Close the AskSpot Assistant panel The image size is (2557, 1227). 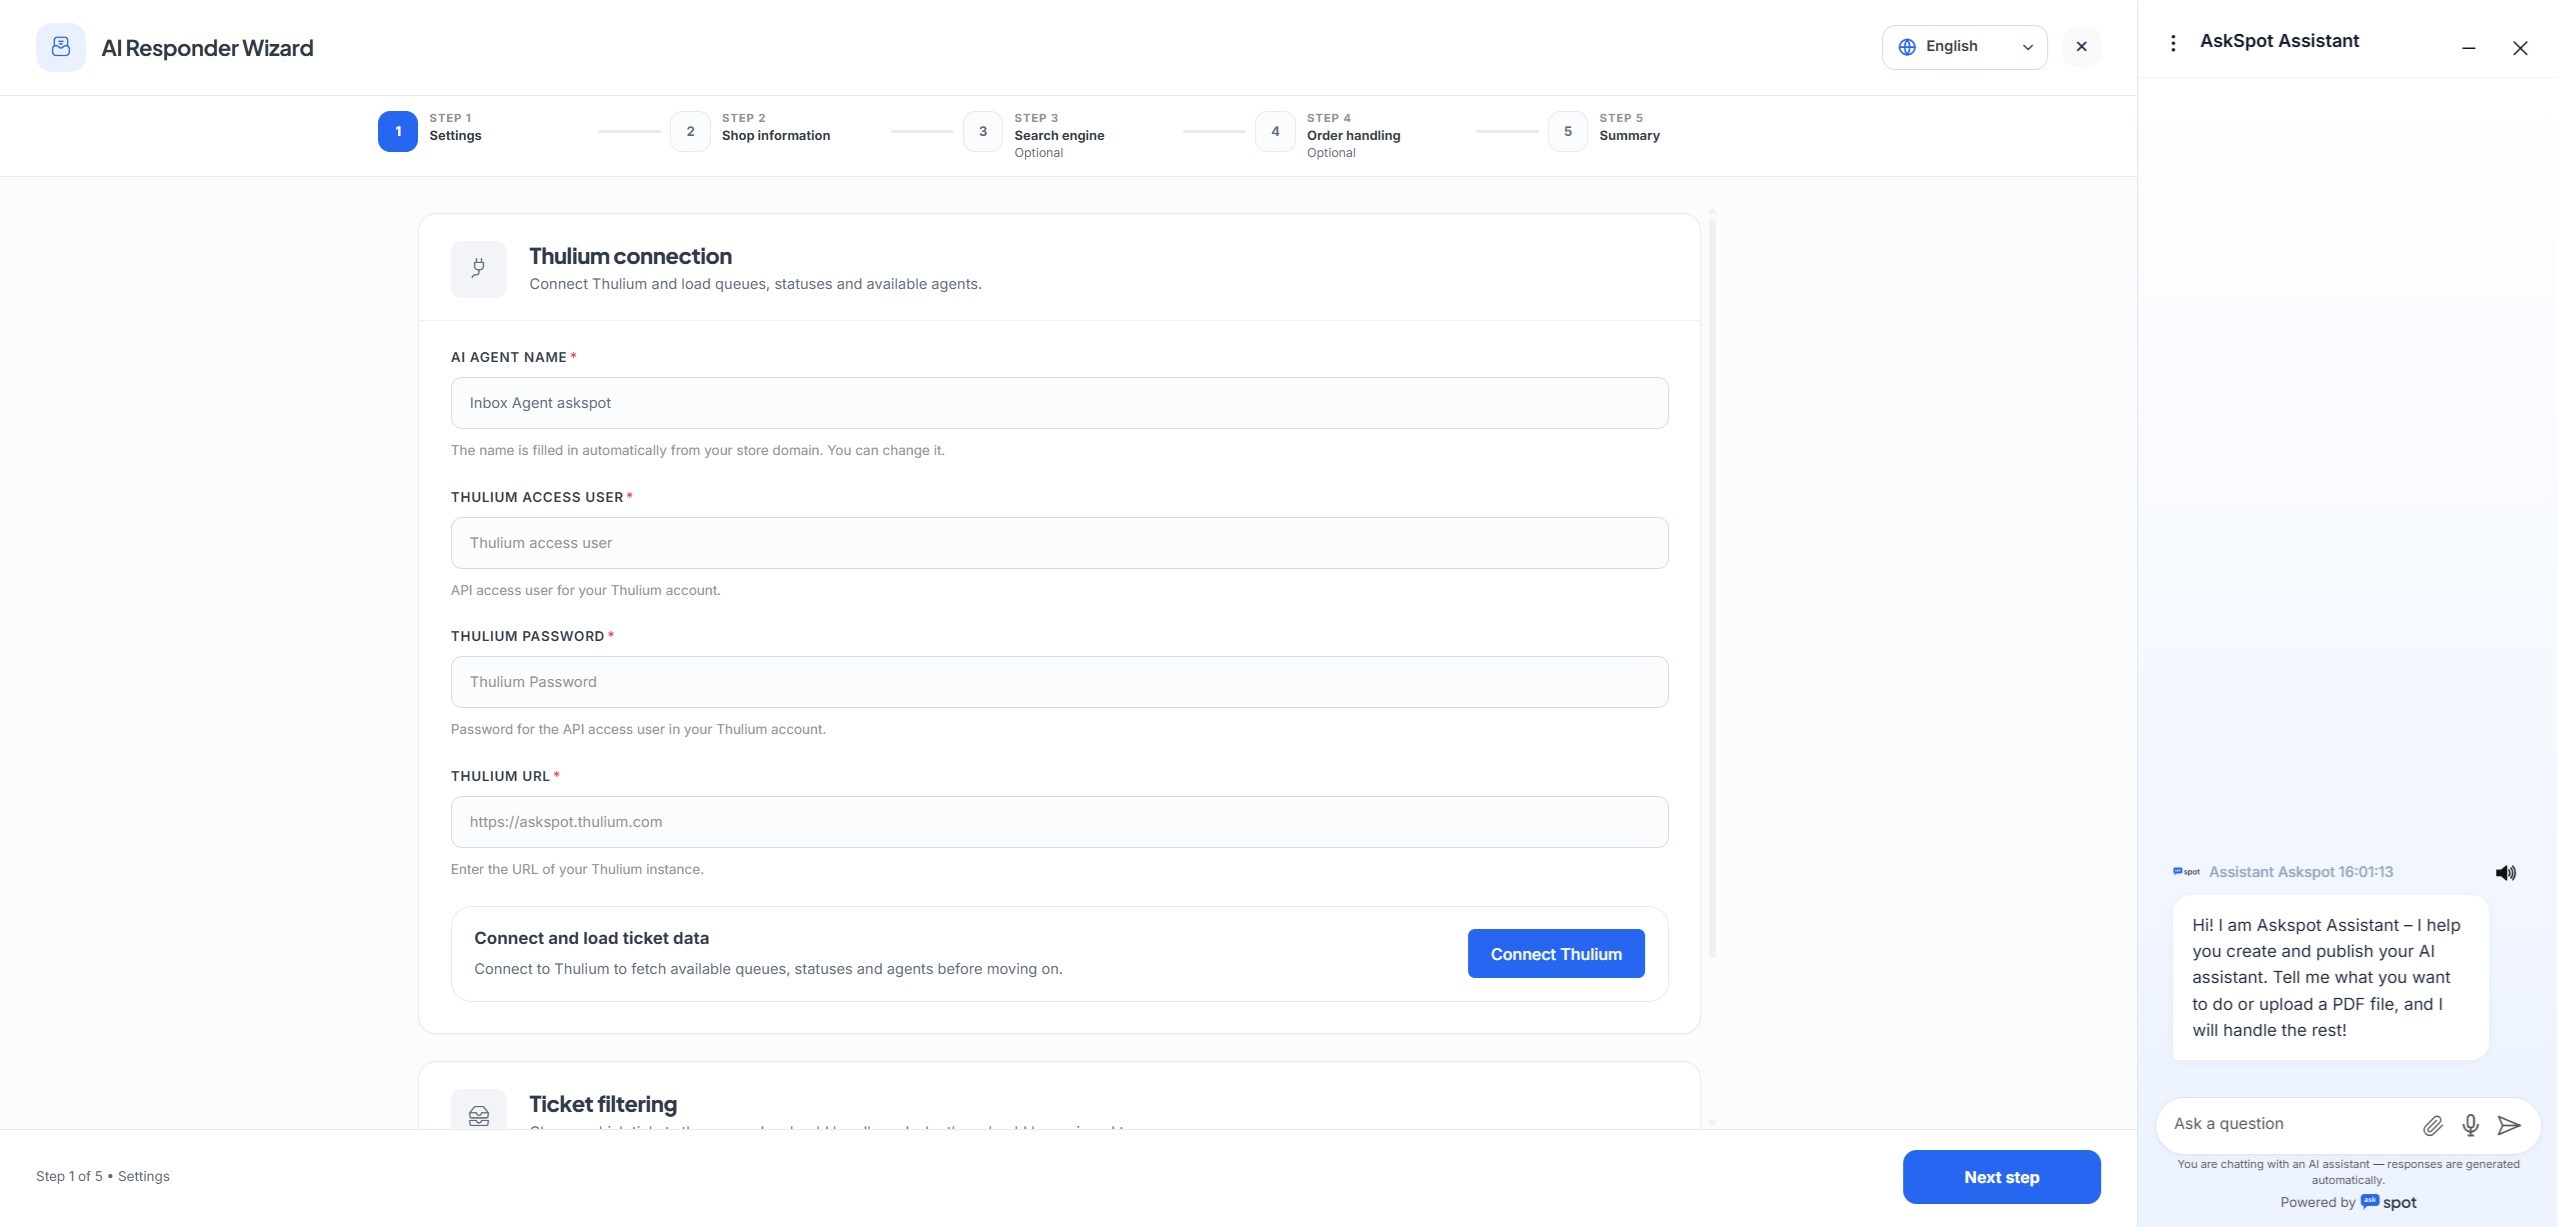(2520, 48)
